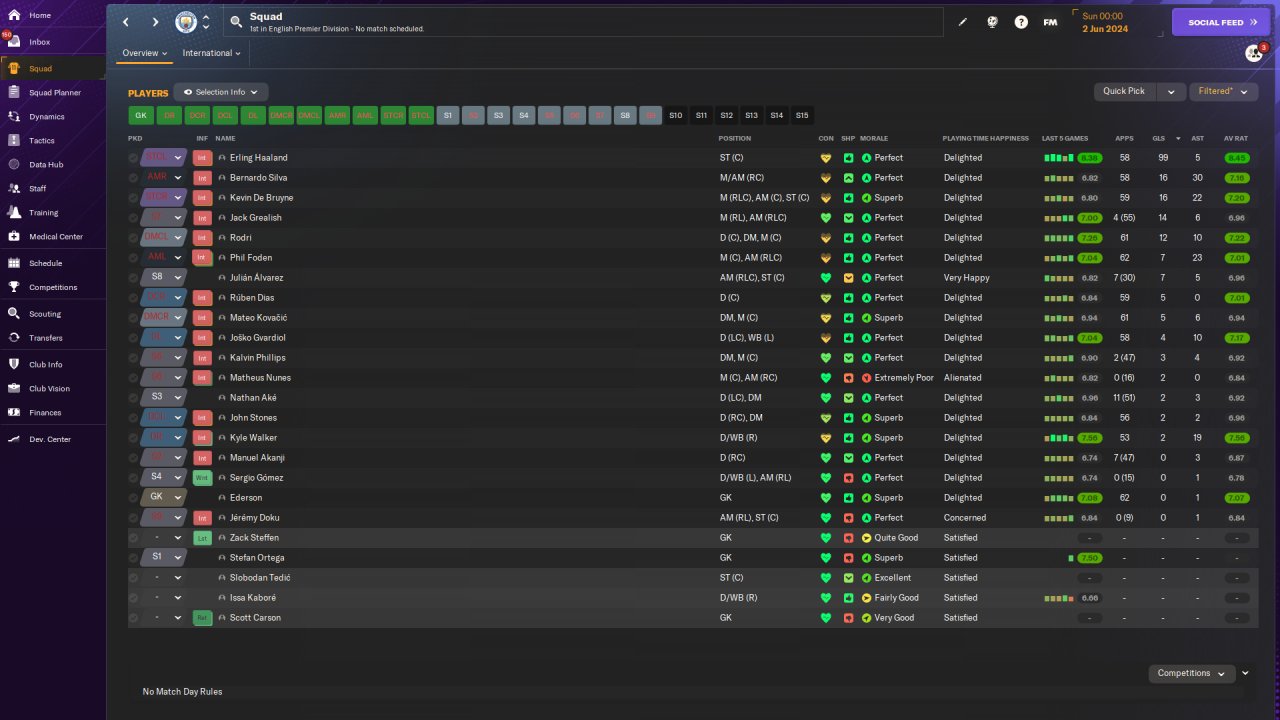Open the Dev. Center section
Screen dimensions: 1280x720
[x=14, y=439]
